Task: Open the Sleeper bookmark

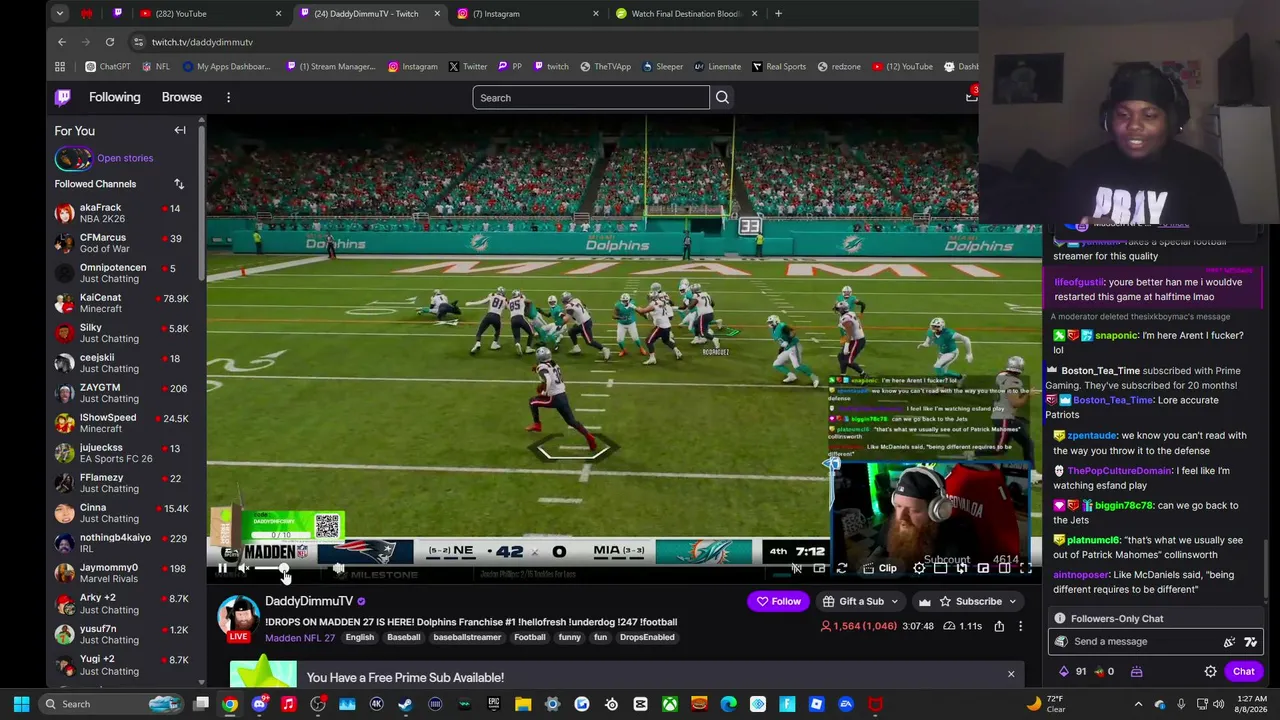Action: tap(663, 67)
